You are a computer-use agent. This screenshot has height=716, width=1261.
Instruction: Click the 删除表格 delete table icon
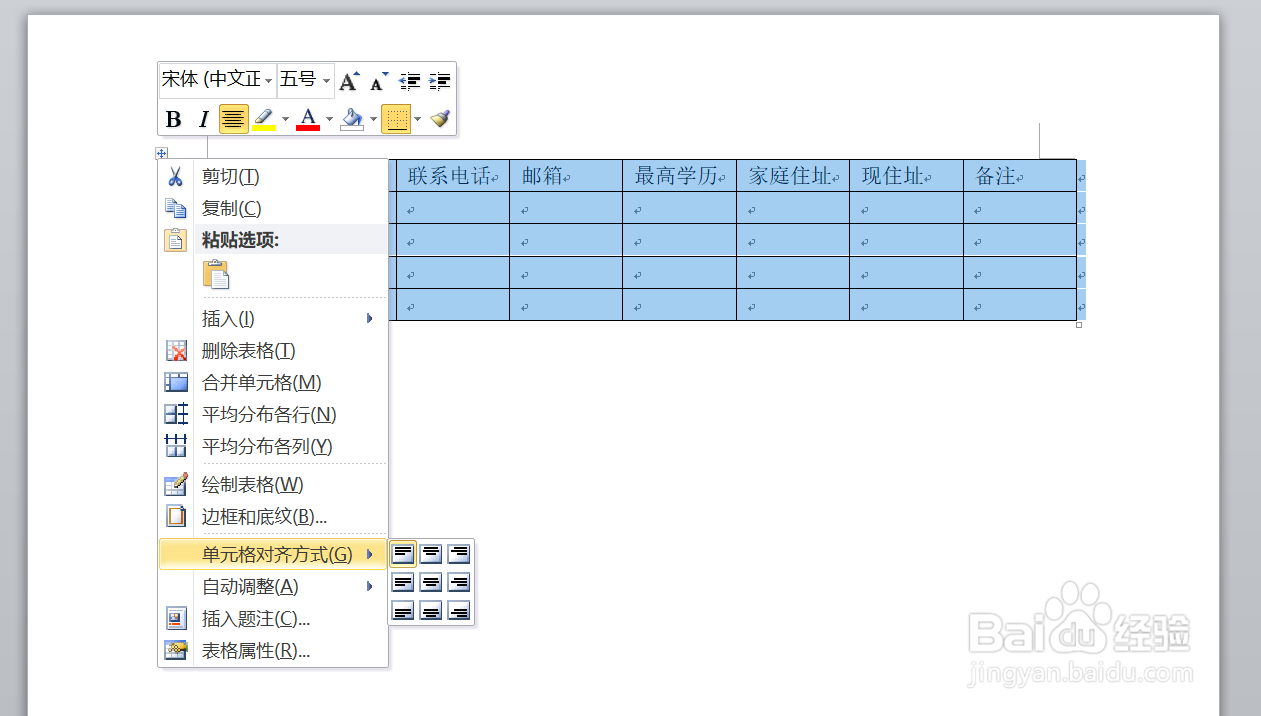coord(175,351)
